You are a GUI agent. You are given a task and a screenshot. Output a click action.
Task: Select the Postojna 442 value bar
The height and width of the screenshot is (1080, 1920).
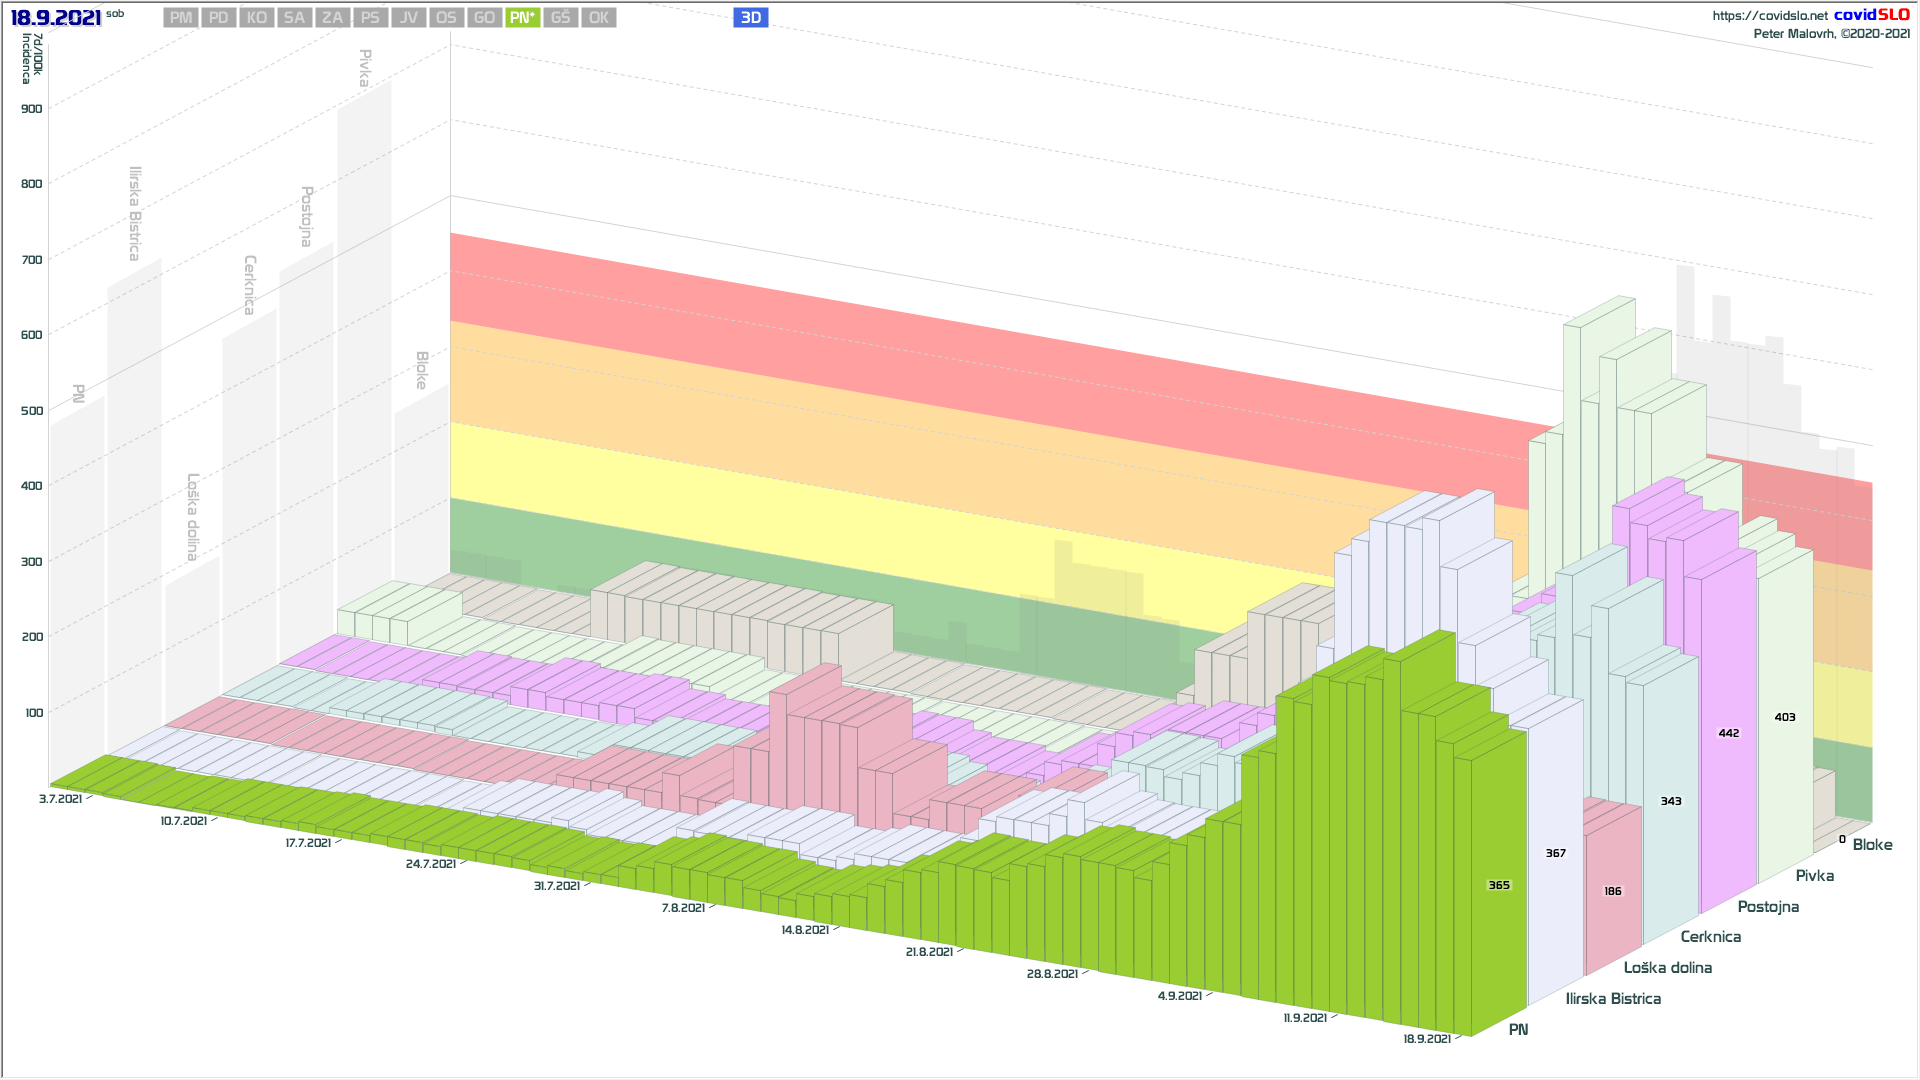(1728, 733)
